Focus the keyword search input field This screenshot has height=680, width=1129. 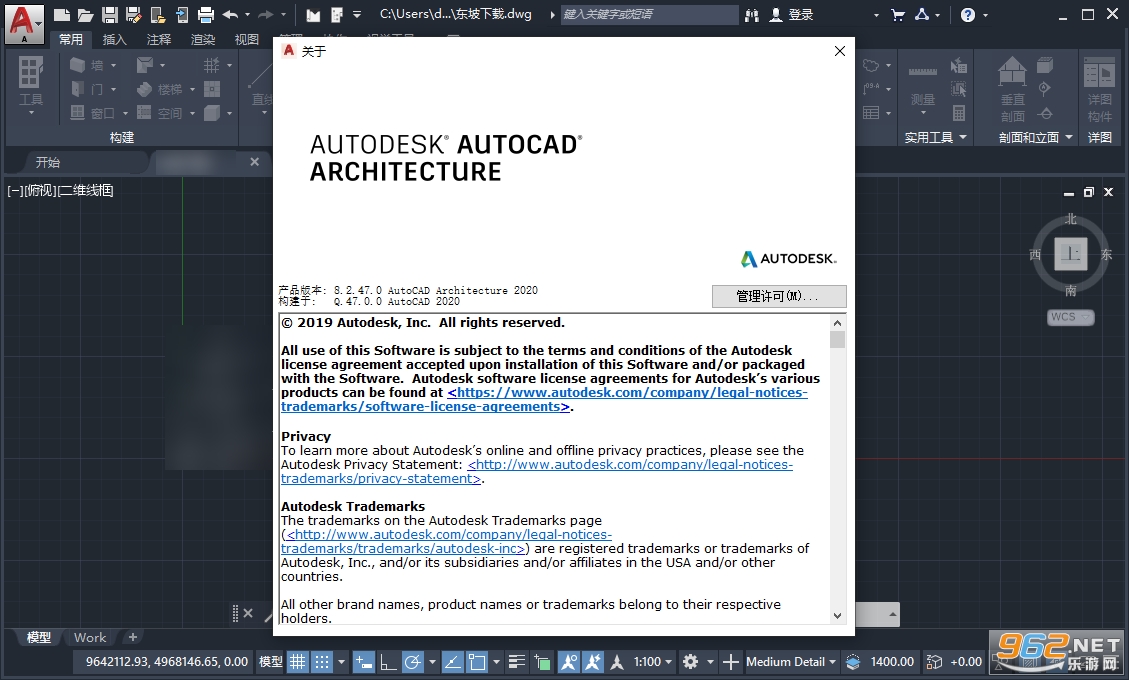(x=649, y=14)
